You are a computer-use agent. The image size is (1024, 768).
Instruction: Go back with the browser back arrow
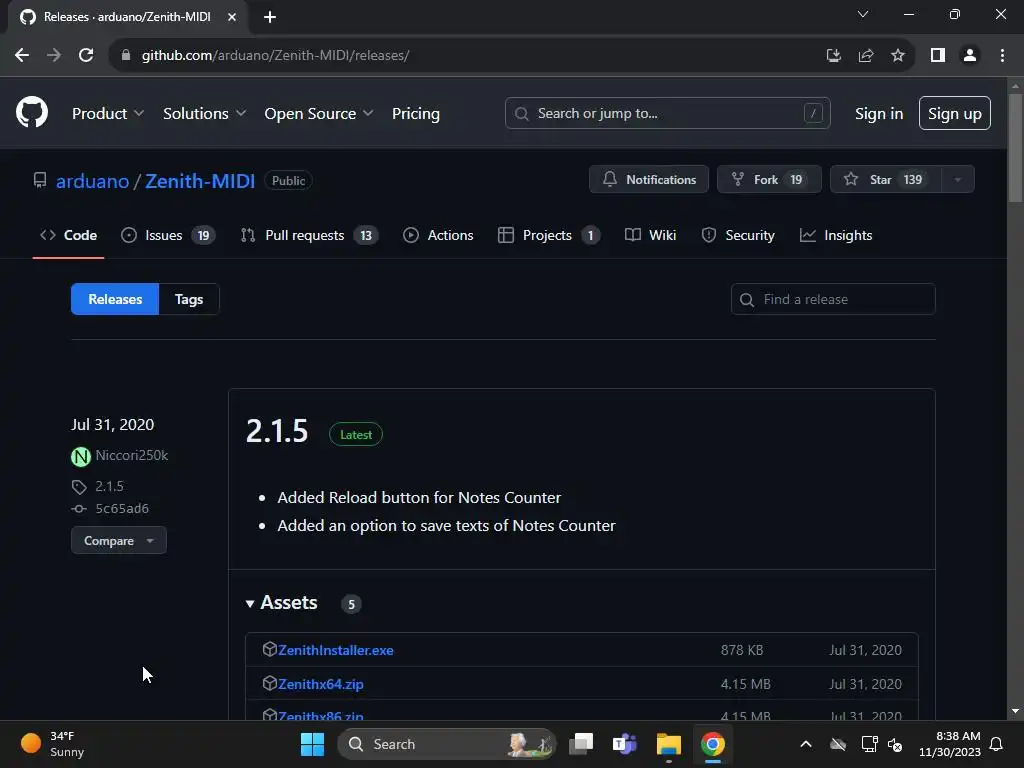coord(22,56)
